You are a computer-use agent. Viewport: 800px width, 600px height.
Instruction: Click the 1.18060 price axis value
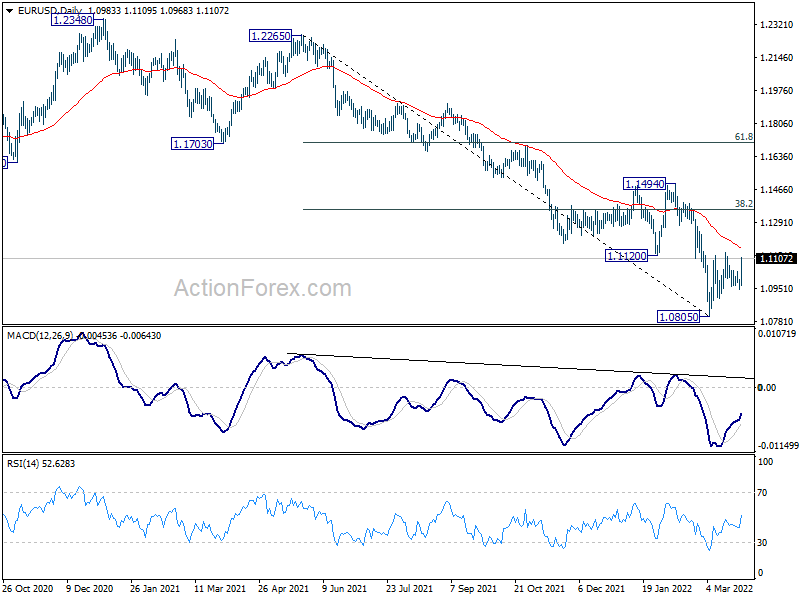coord(777,124)
